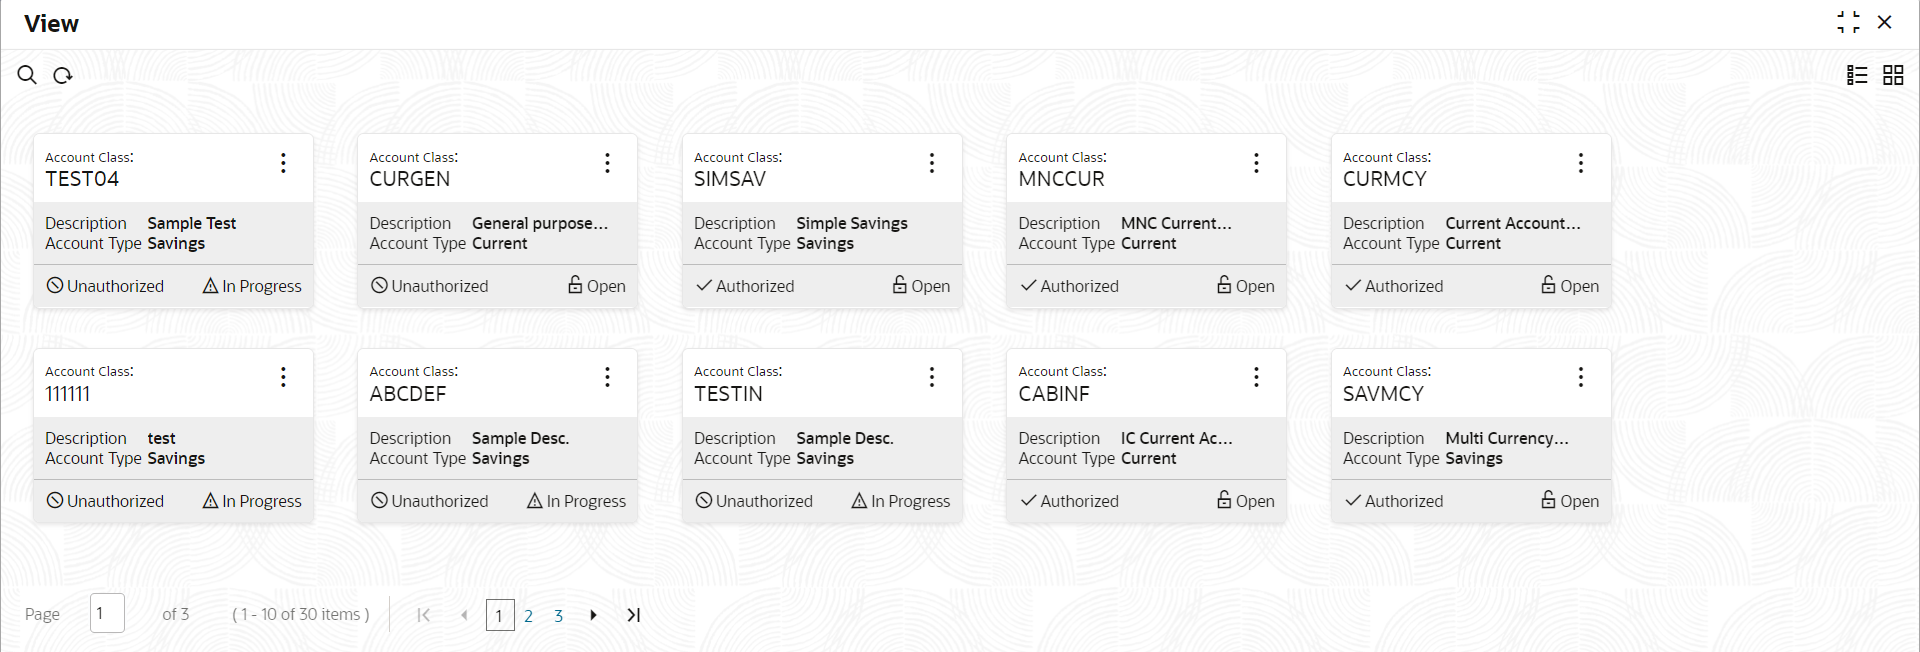Click the search magnifier icon
Image resolution: width=1920 pixels, height=652 pixels.
[x=27, y=75]
